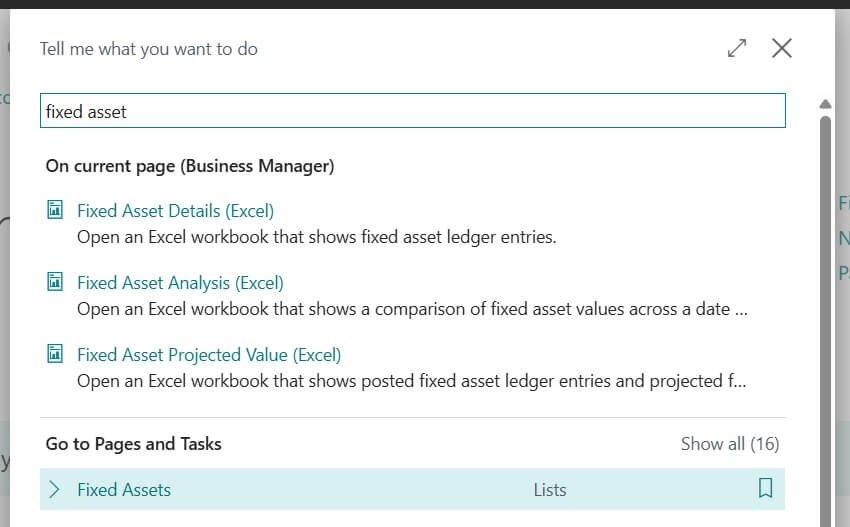This screenshot has height=527, width=850.
Task: Click the search box containing 'fixed asset'
Action: coord(412,112)
